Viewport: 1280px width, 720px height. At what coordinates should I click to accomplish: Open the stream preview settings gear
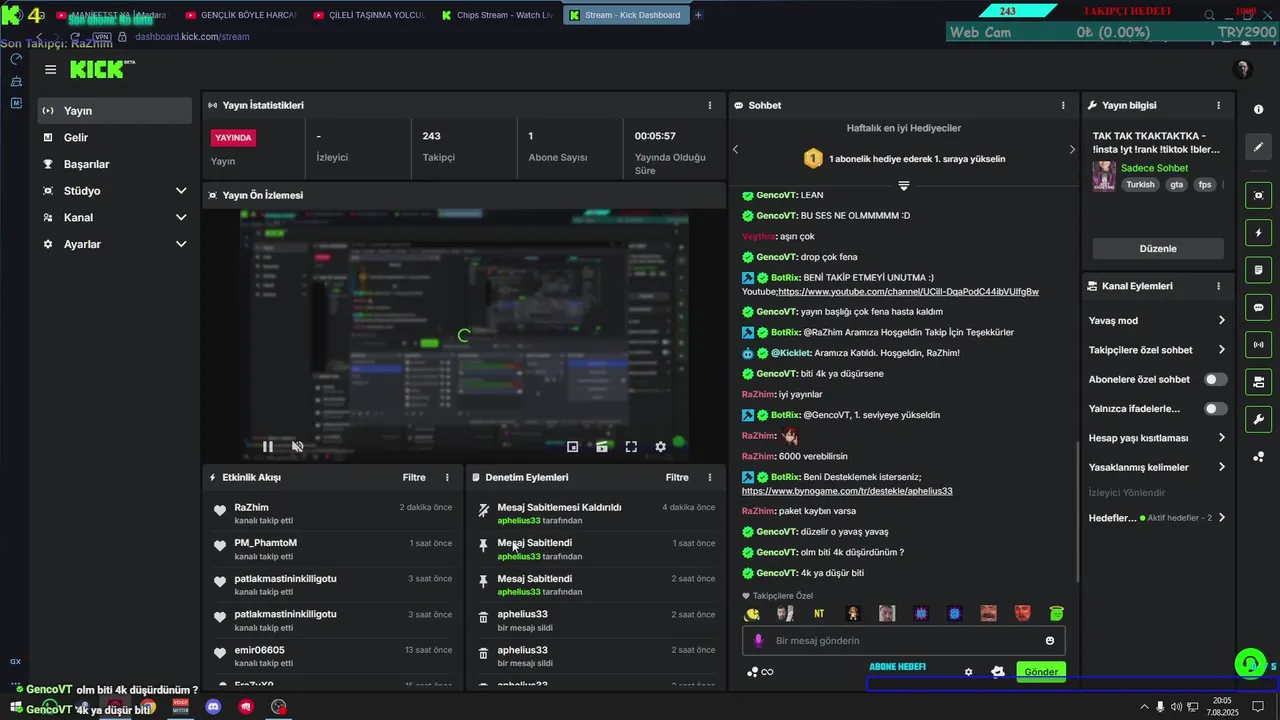pos(660,447)
